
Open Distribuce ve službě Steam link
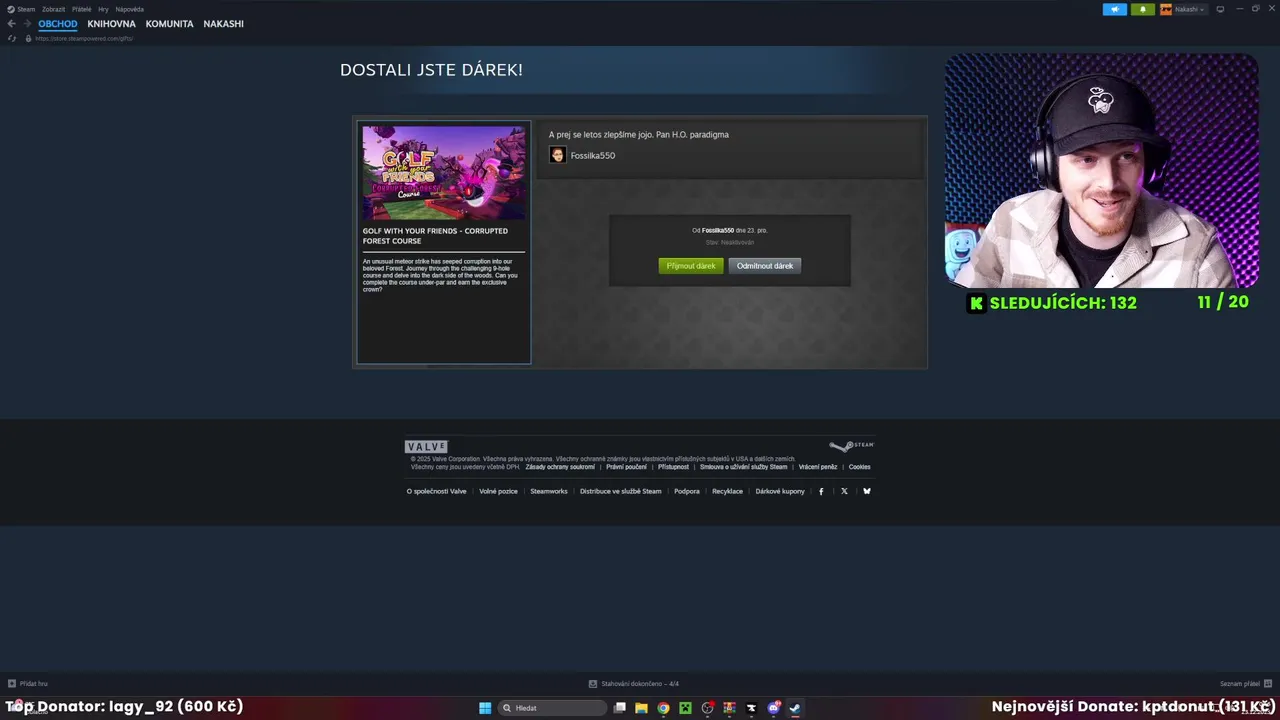pos(621,491)
